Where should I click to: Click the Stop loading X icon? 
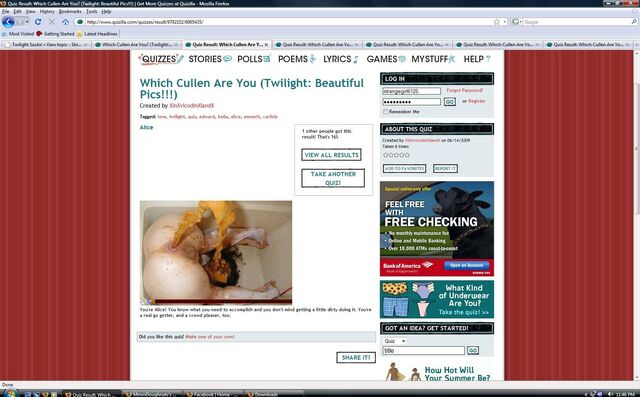[52, 22]
